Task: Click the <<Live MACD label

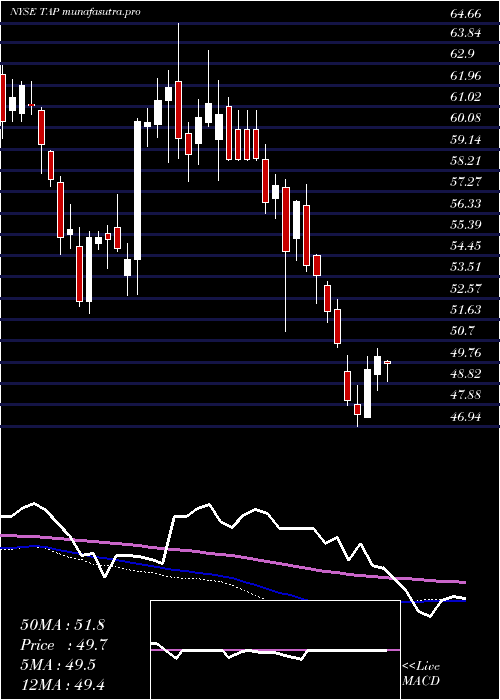Action: pyautogui.click(x=421, y=674)
